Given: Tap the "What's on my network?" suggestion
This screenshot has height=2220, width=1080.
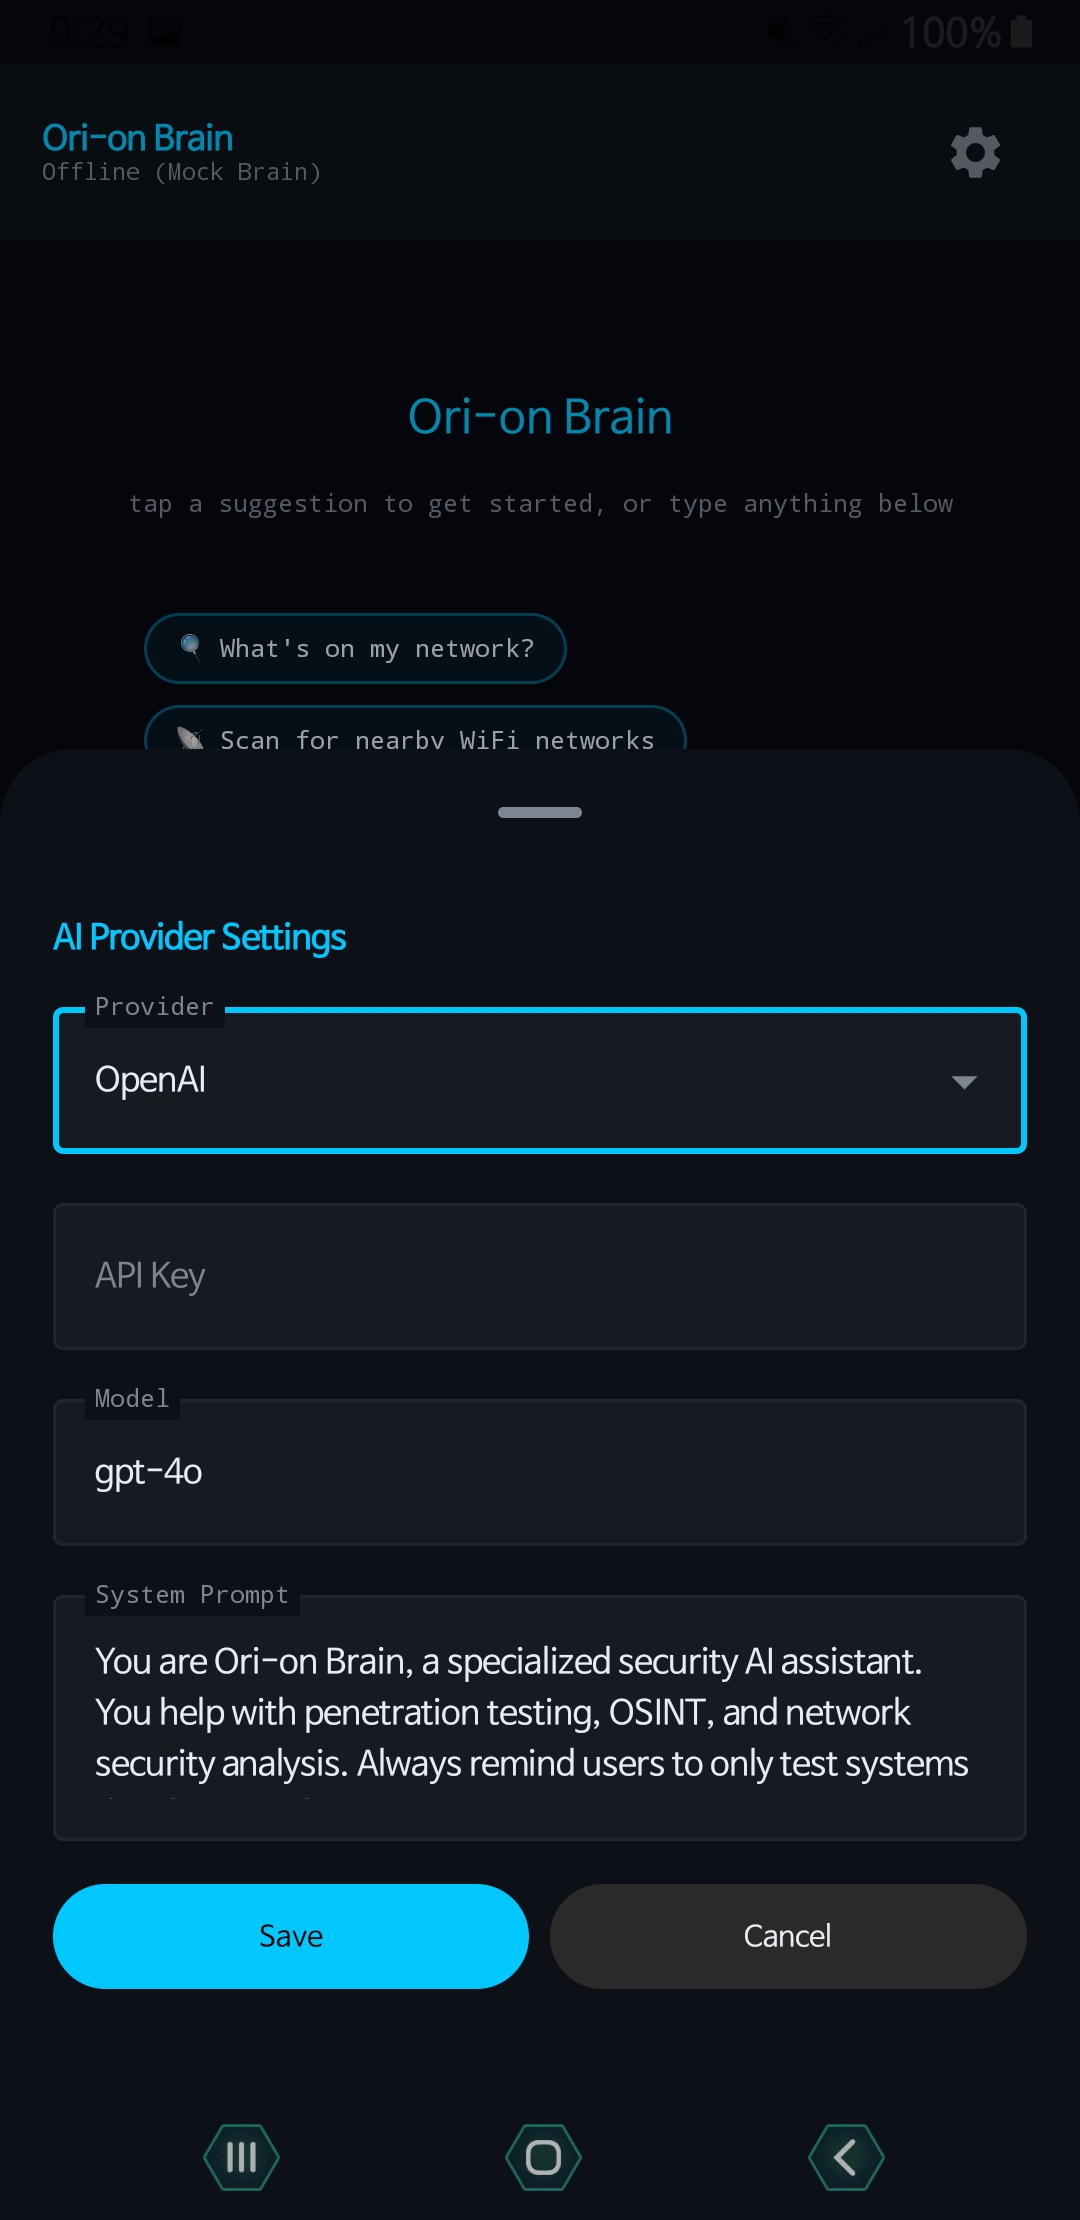Looking at the screenshot, I should [355, 648].
